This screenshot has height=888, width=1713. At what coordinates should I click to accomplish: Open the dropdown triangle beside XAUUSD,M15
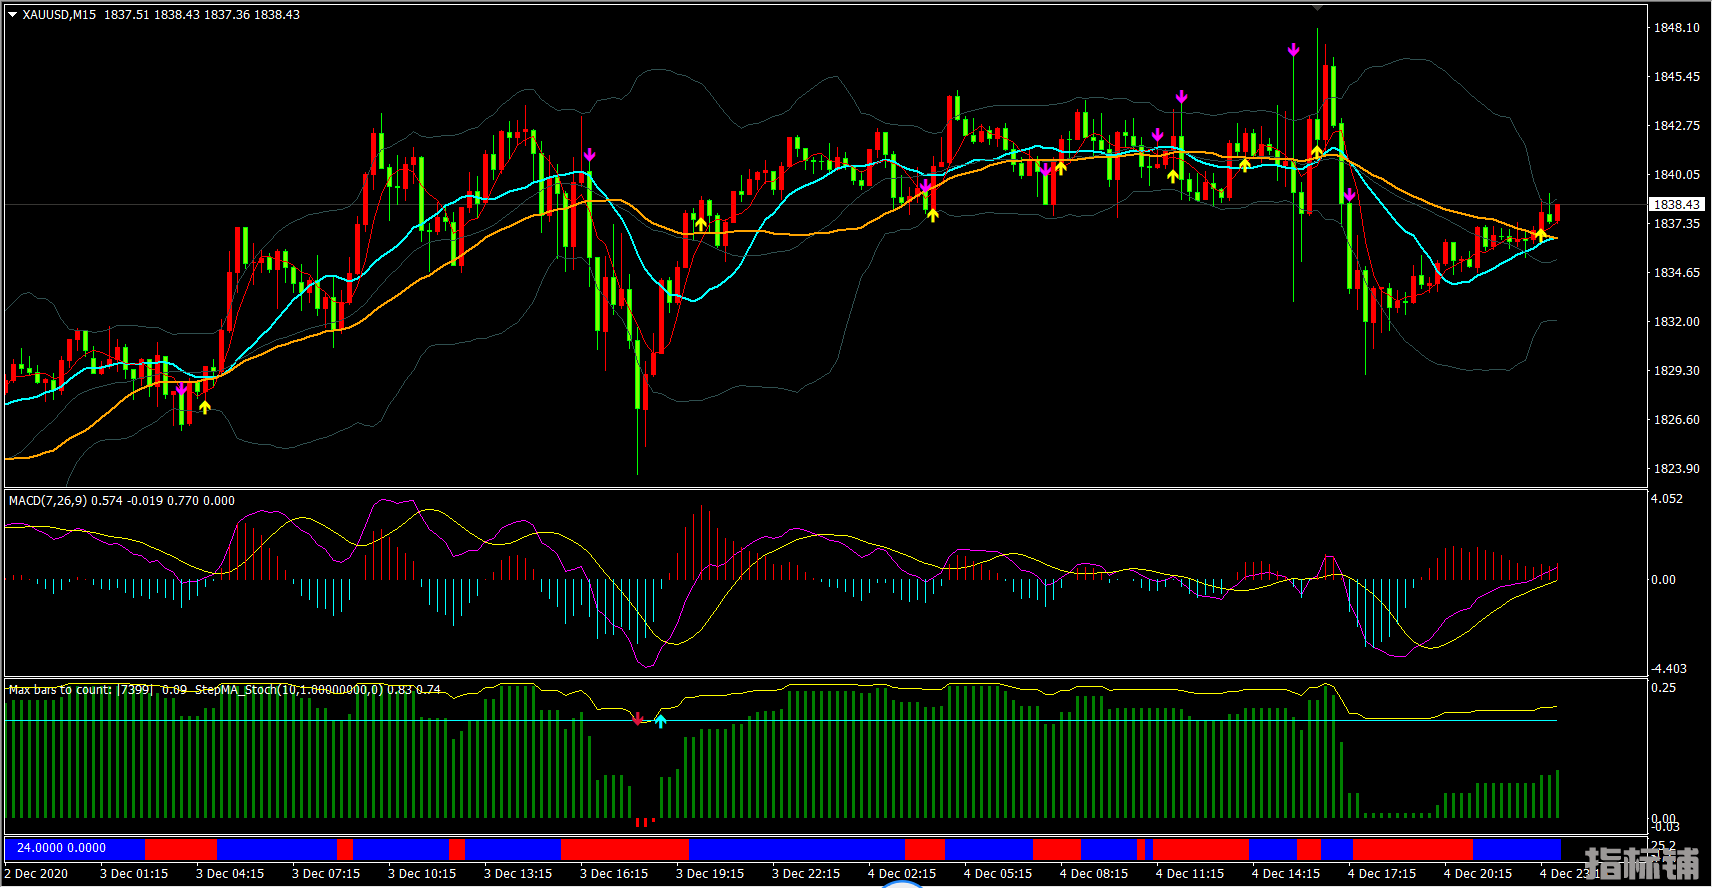tap(12, 15)
